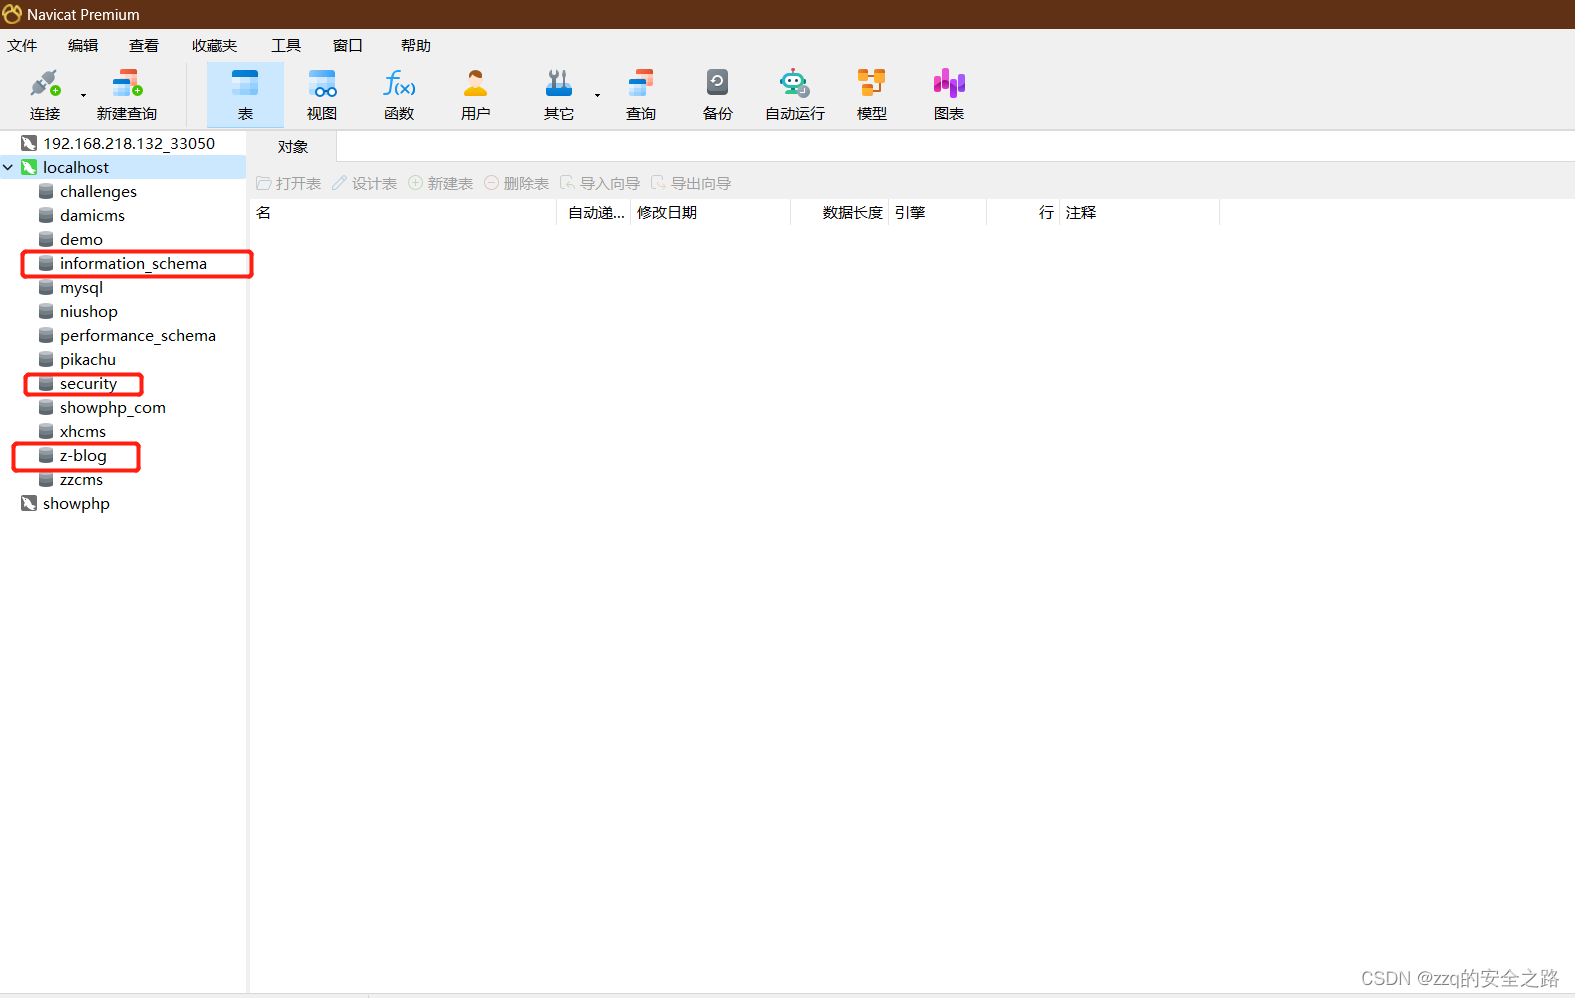Select the challenges database

pyautogui.click(x=98, y=191)
